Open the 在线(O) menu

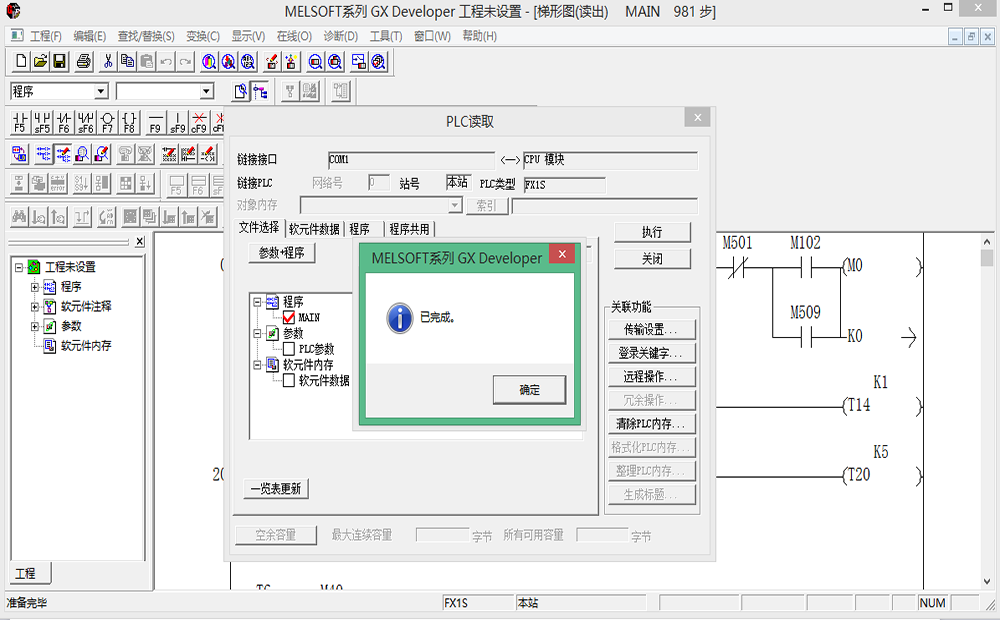(294, 36)
